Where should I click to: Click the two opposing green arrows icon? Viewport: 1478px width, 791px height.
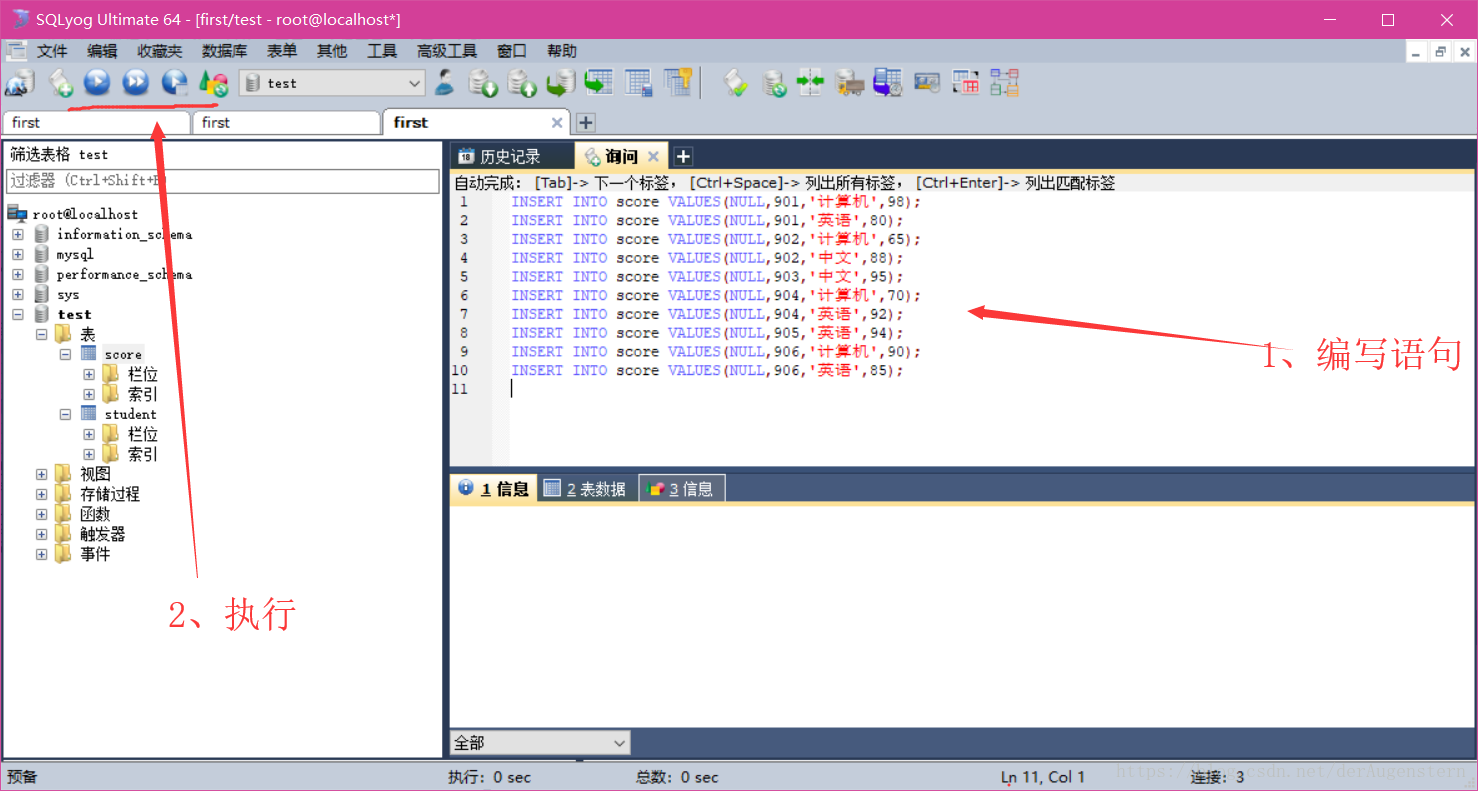click(x=810, y=83)
